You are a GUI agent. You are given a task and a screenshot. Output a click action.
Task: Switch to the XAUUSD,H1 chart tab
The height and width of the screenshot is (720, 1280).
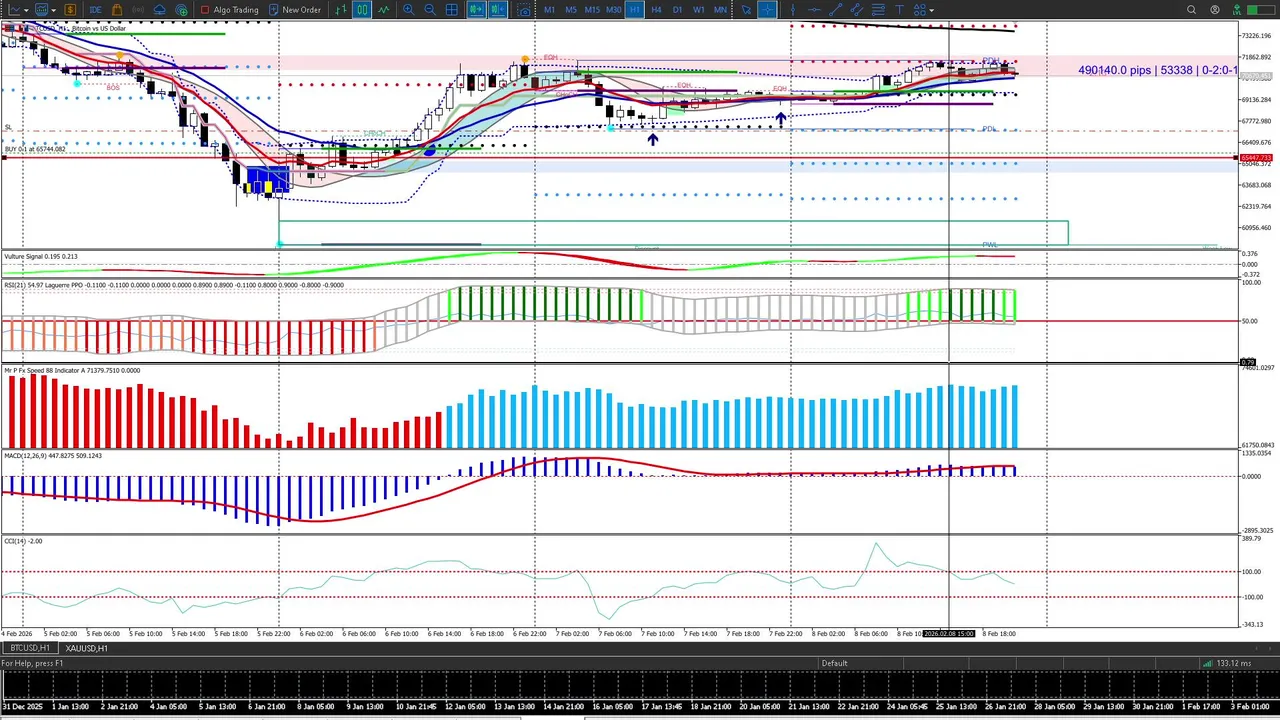pyautogui.click(x=87, y=648)
